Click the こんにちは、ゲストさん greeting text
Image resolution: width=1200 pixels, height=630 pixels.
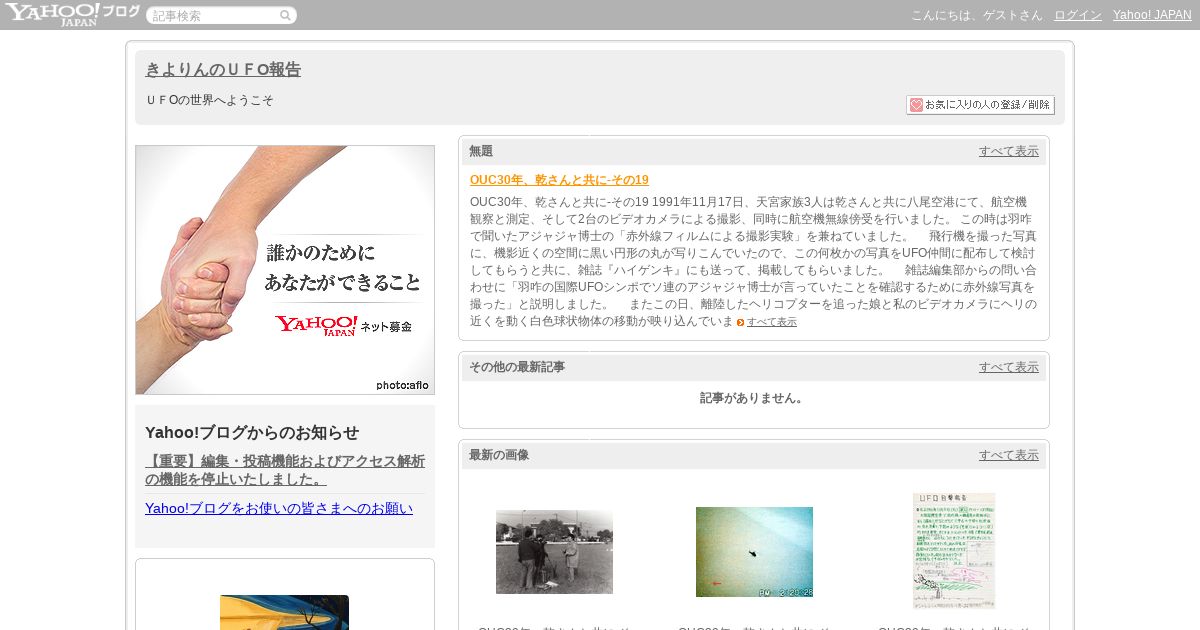tap(976, 15)
